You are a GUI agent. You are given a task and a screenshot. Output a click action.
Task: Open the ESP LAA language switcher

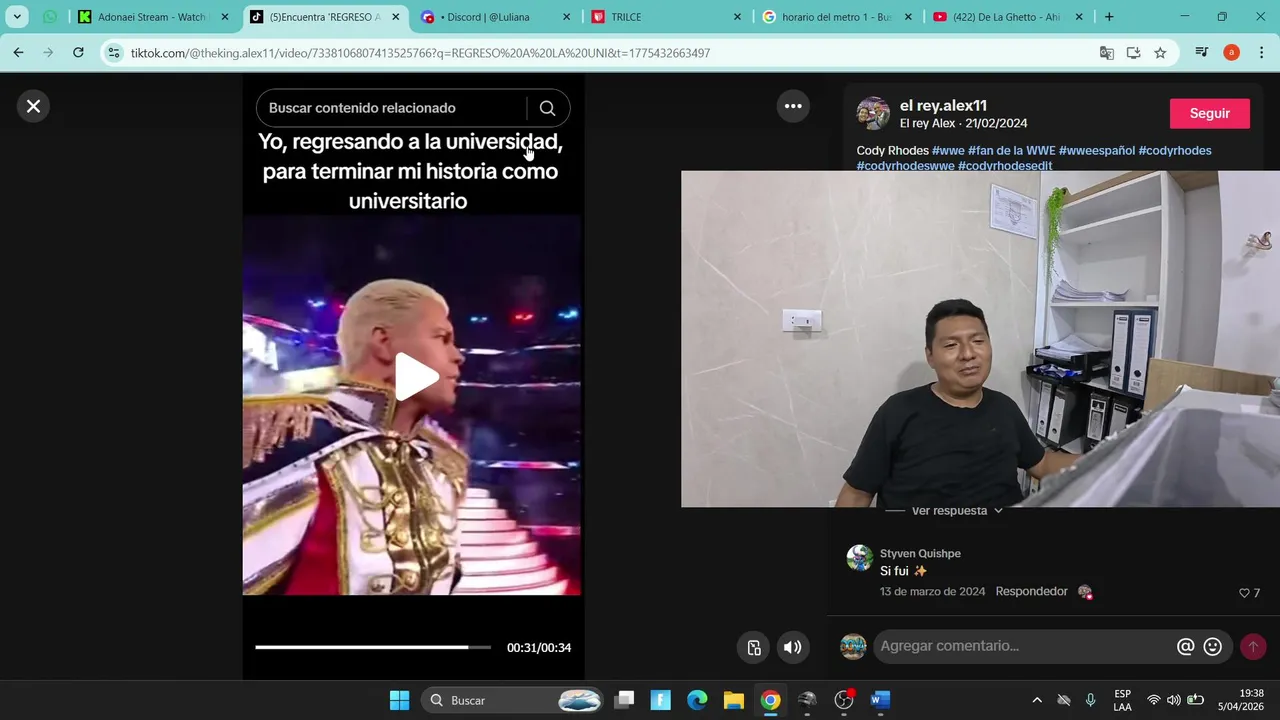pyautogui.click(x=1122, y=700)
